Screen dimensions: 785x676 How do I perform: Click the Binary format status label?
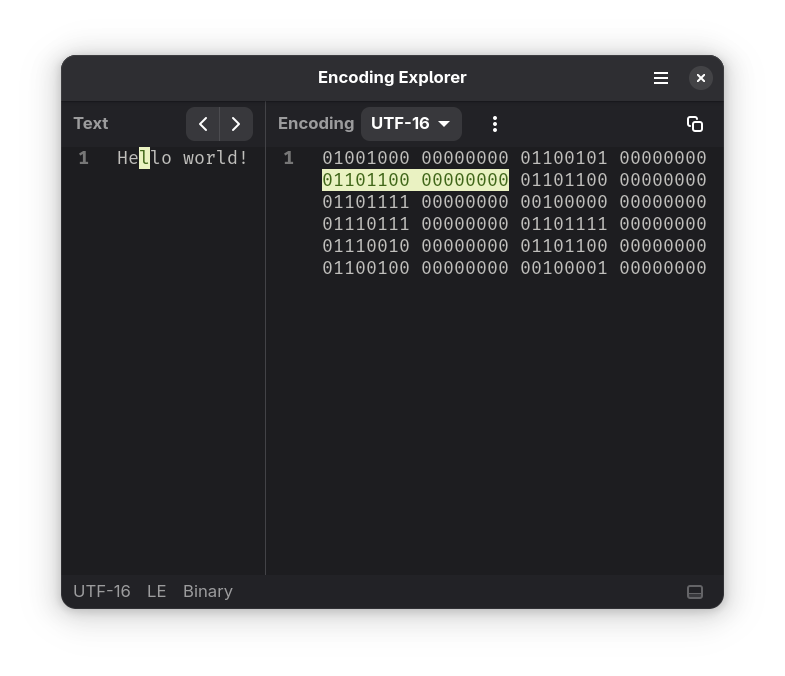[208, 591]
